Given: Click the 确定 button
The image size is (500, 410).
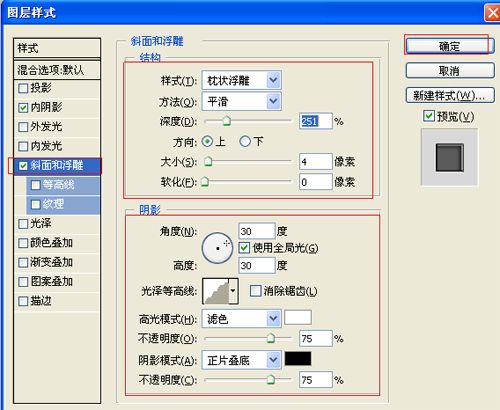Looking at the screenshot, I should coord(450,46).
